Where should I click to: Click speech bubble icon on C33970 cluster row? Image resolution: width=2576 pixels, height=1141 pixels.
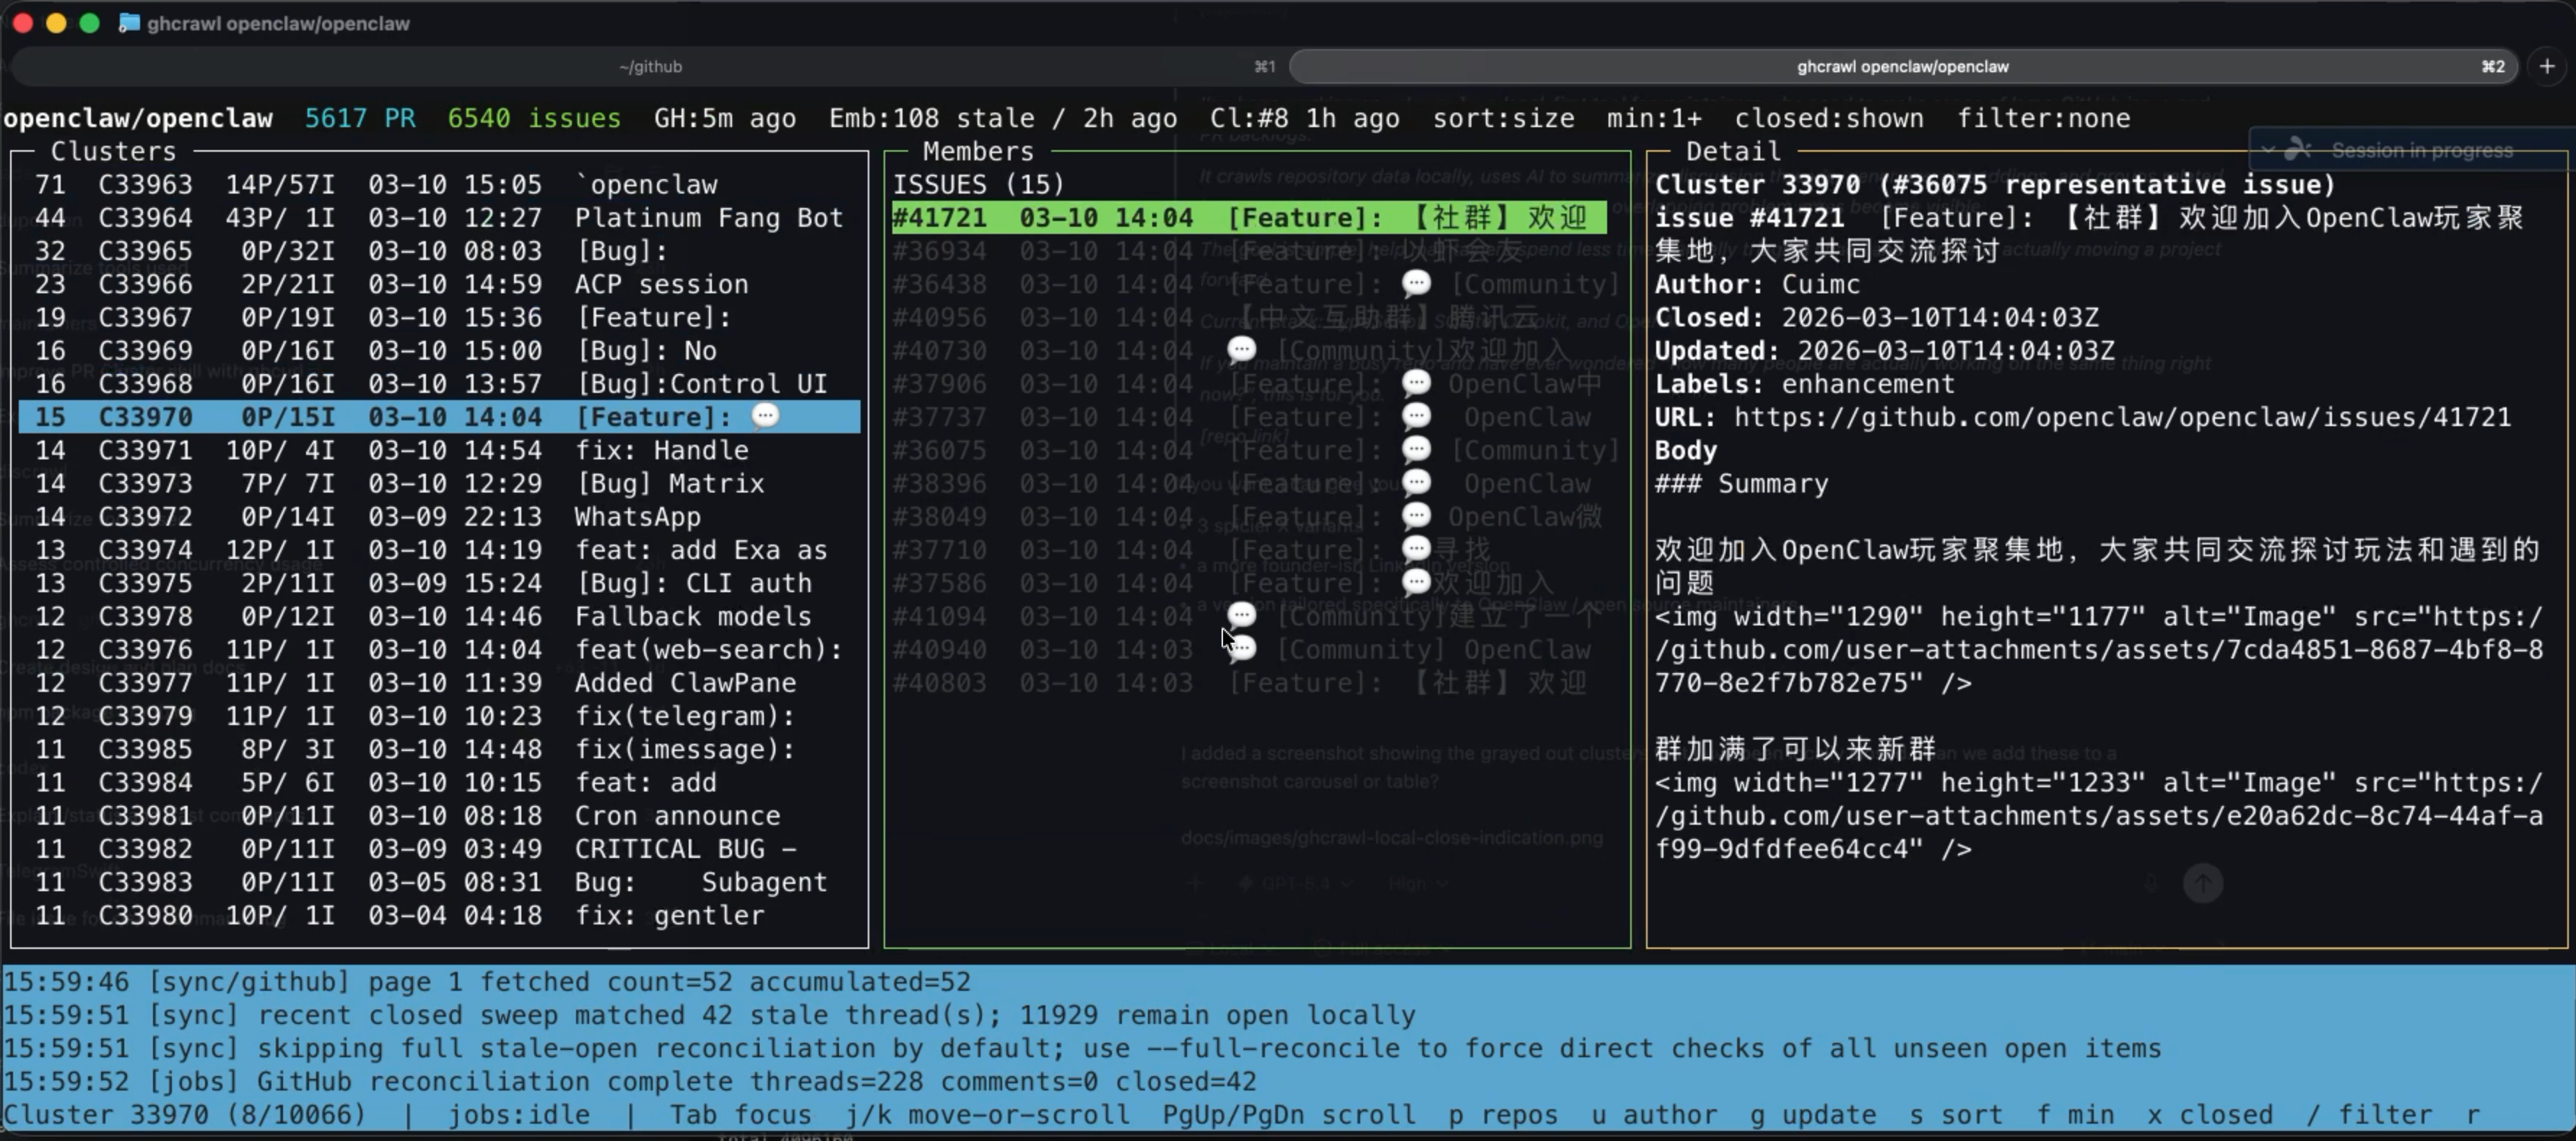tap(765, 415)
